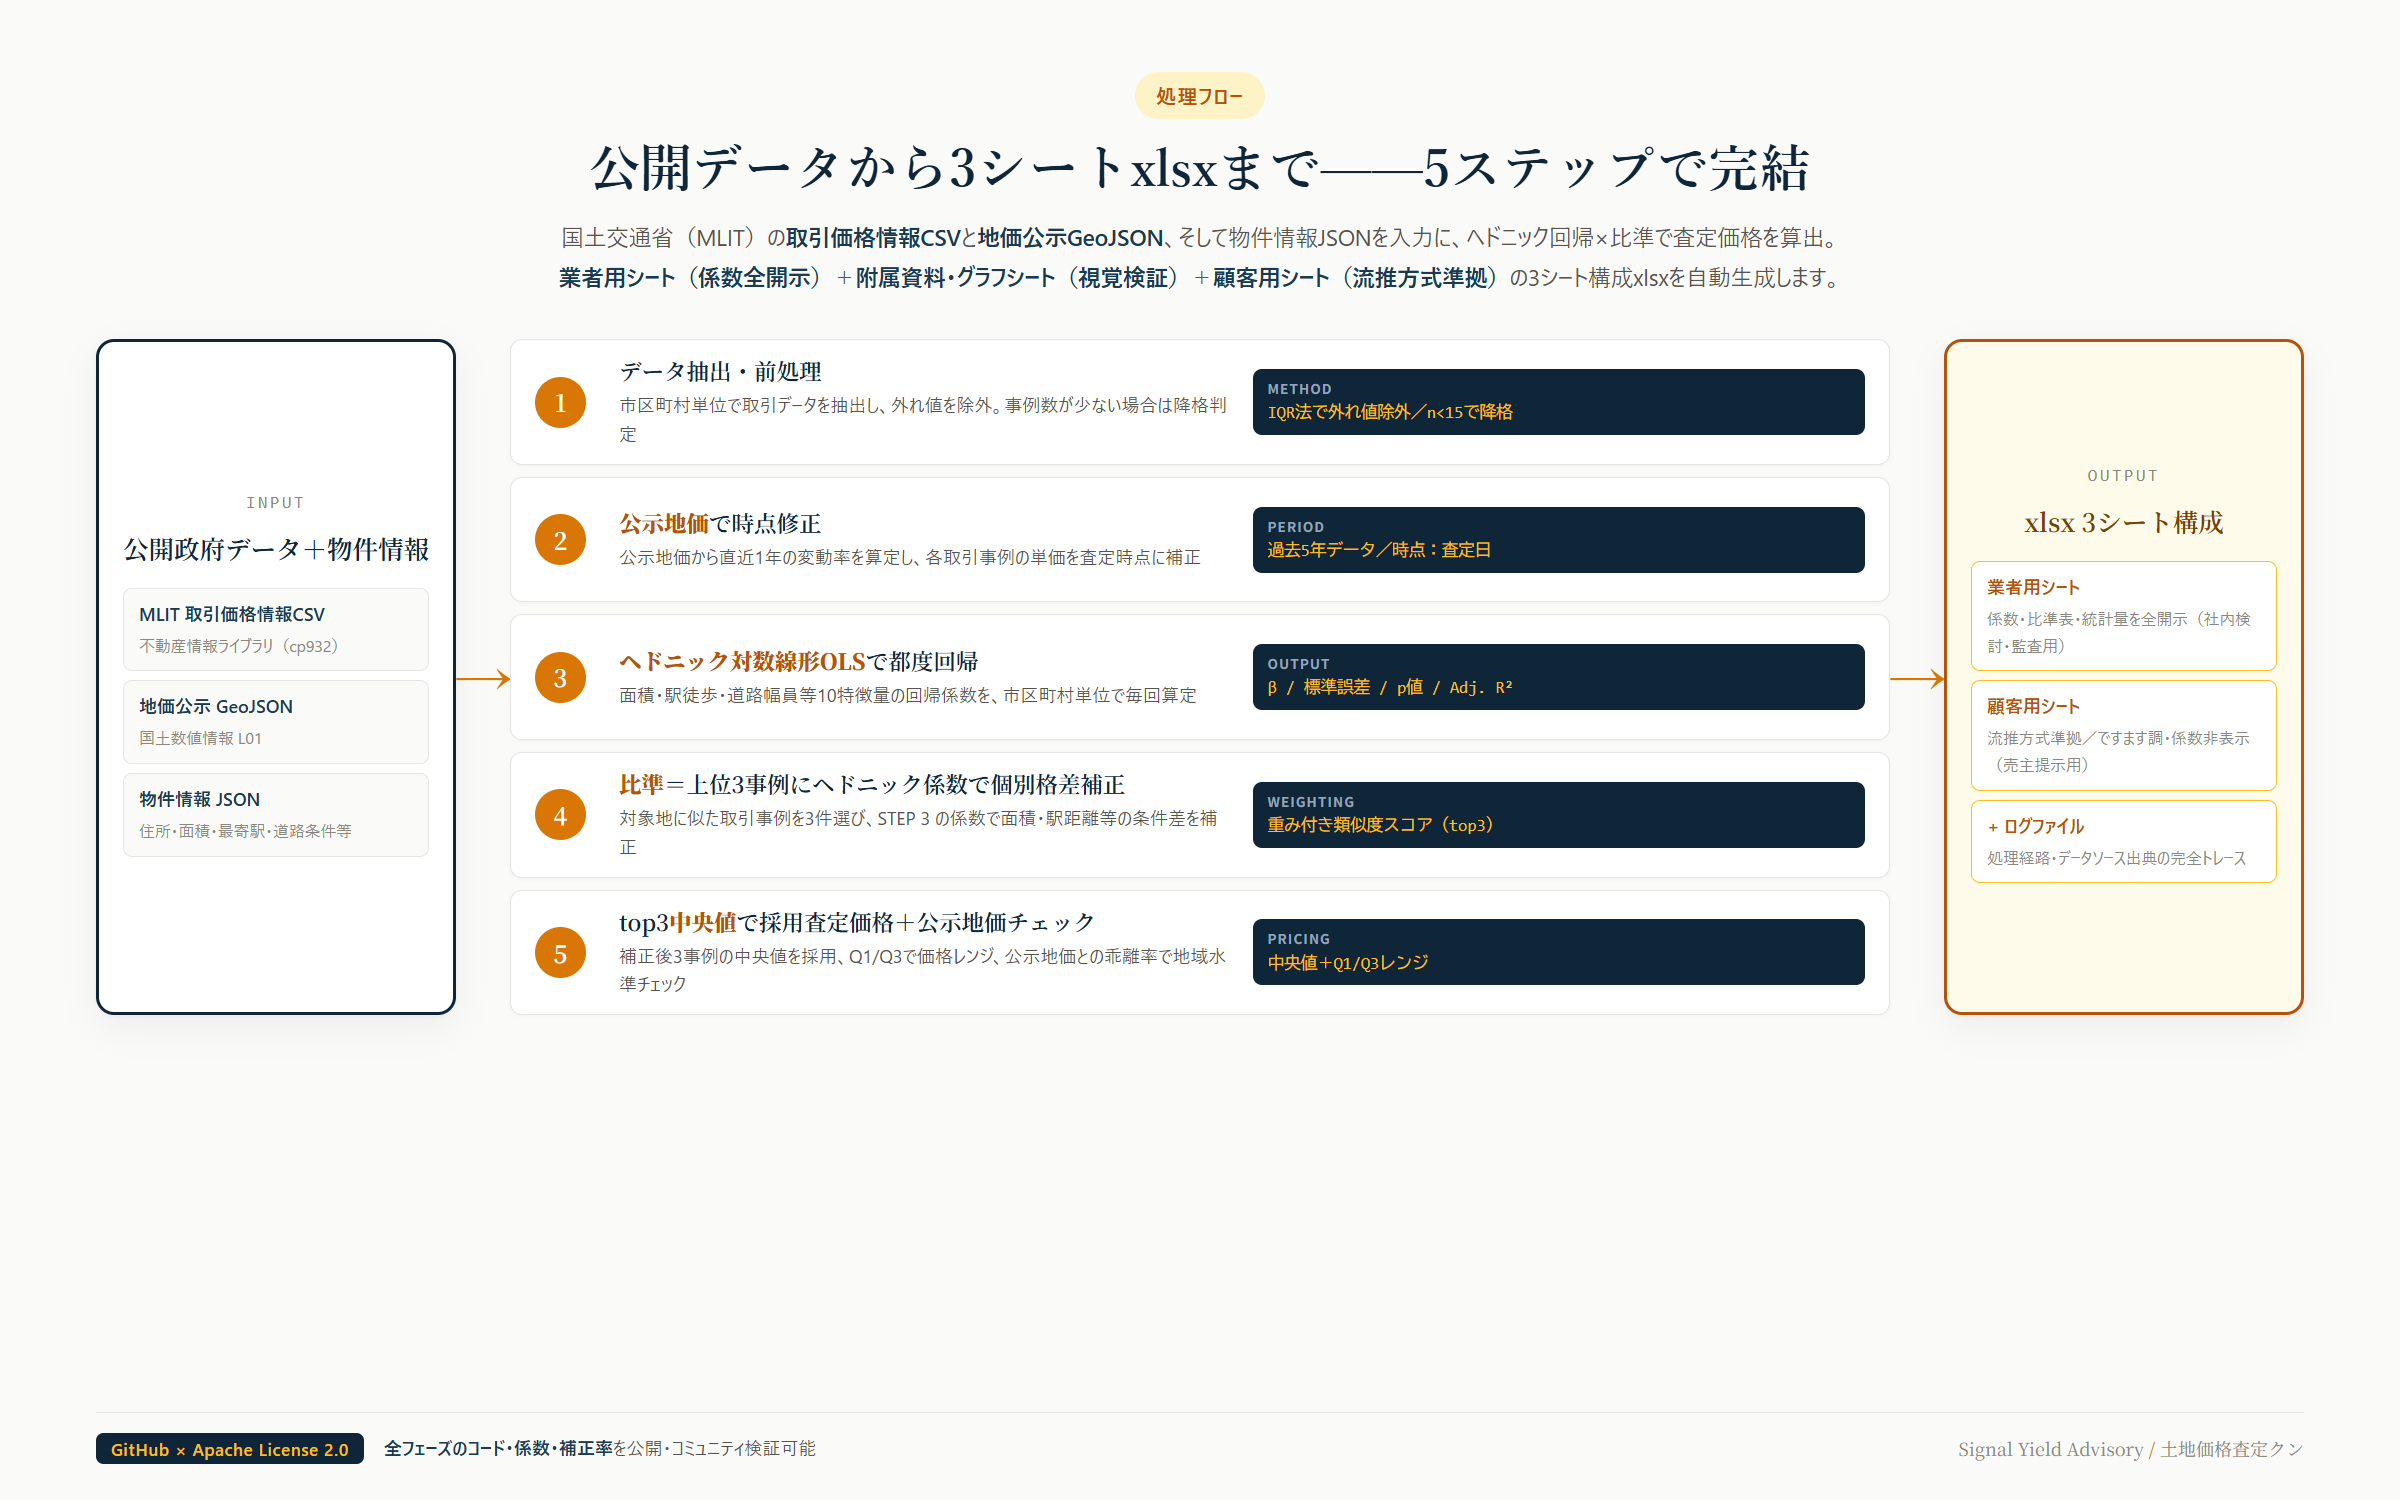
Task: Click the GitHub × Apache License 2.0 badge
Action: pos(230,1449)
